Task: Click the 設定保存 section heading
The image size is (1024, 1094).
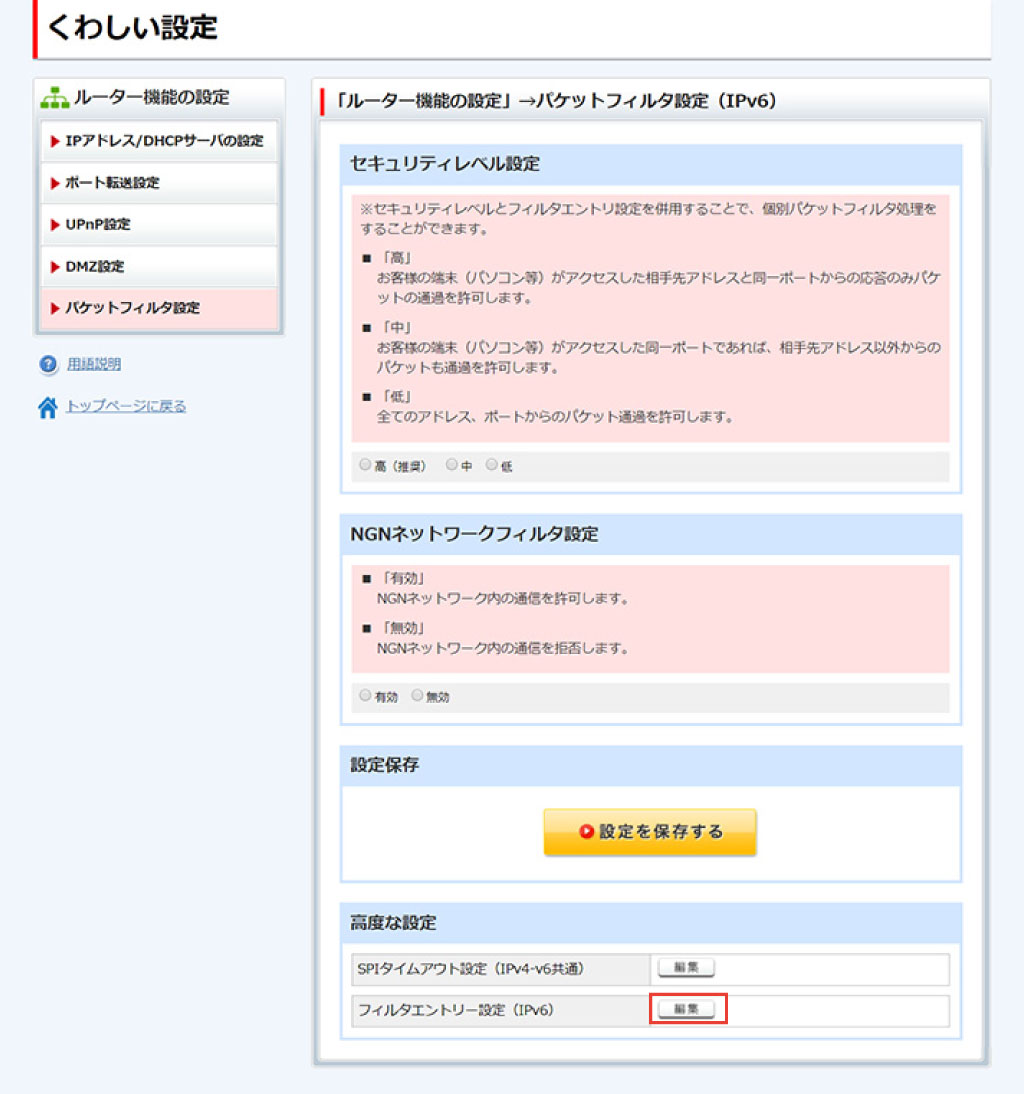Action: (x=384, y=765)
